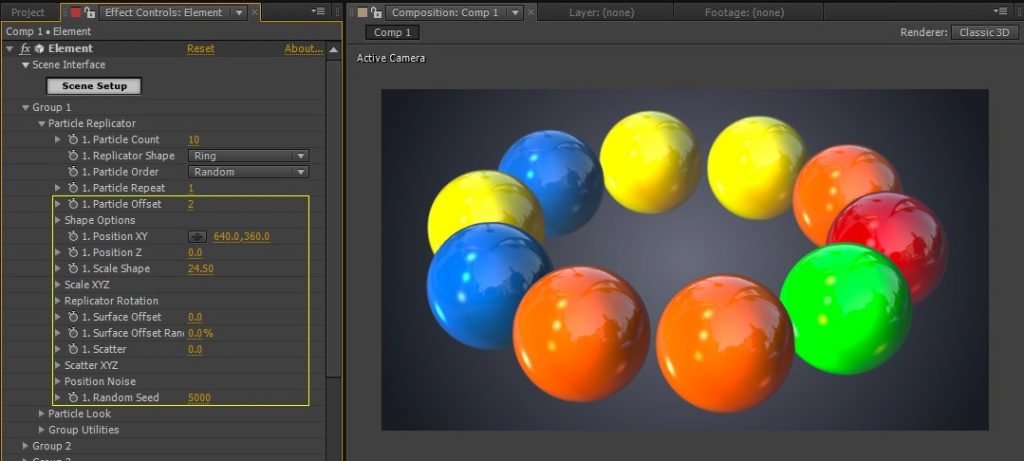Toggle stopwatch for 1. Particle Offset
1024x461 pixels.
click(73, 204)
